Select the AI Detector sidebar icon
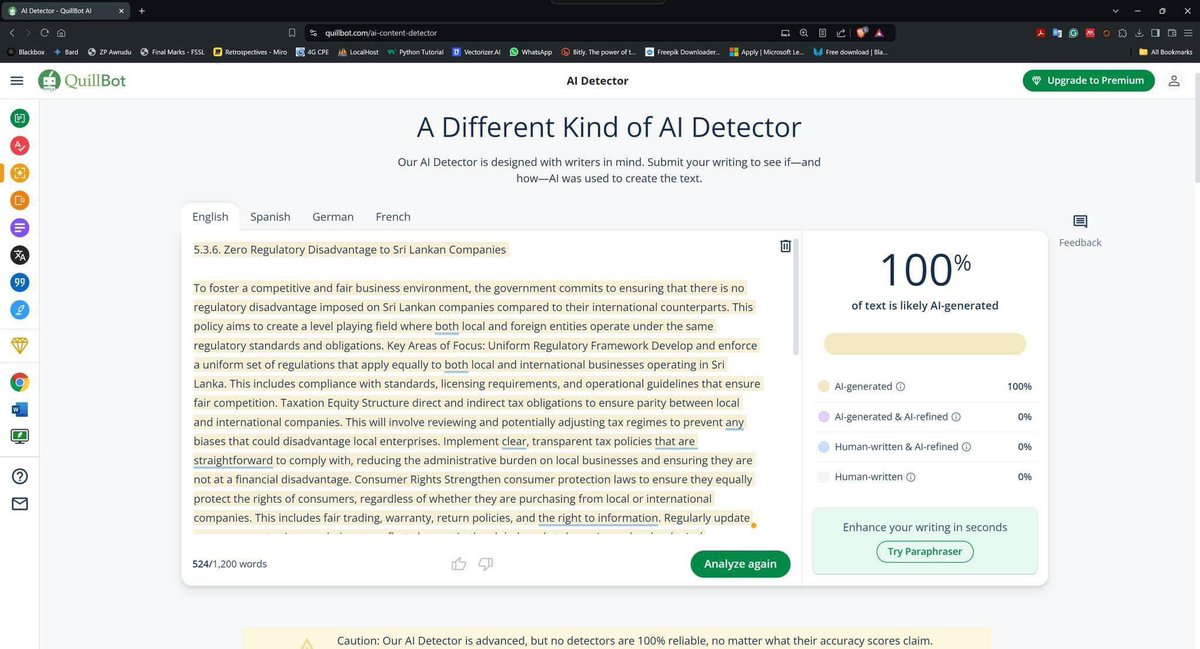Screen dimensions: 1200x649 tap(20, 173)
